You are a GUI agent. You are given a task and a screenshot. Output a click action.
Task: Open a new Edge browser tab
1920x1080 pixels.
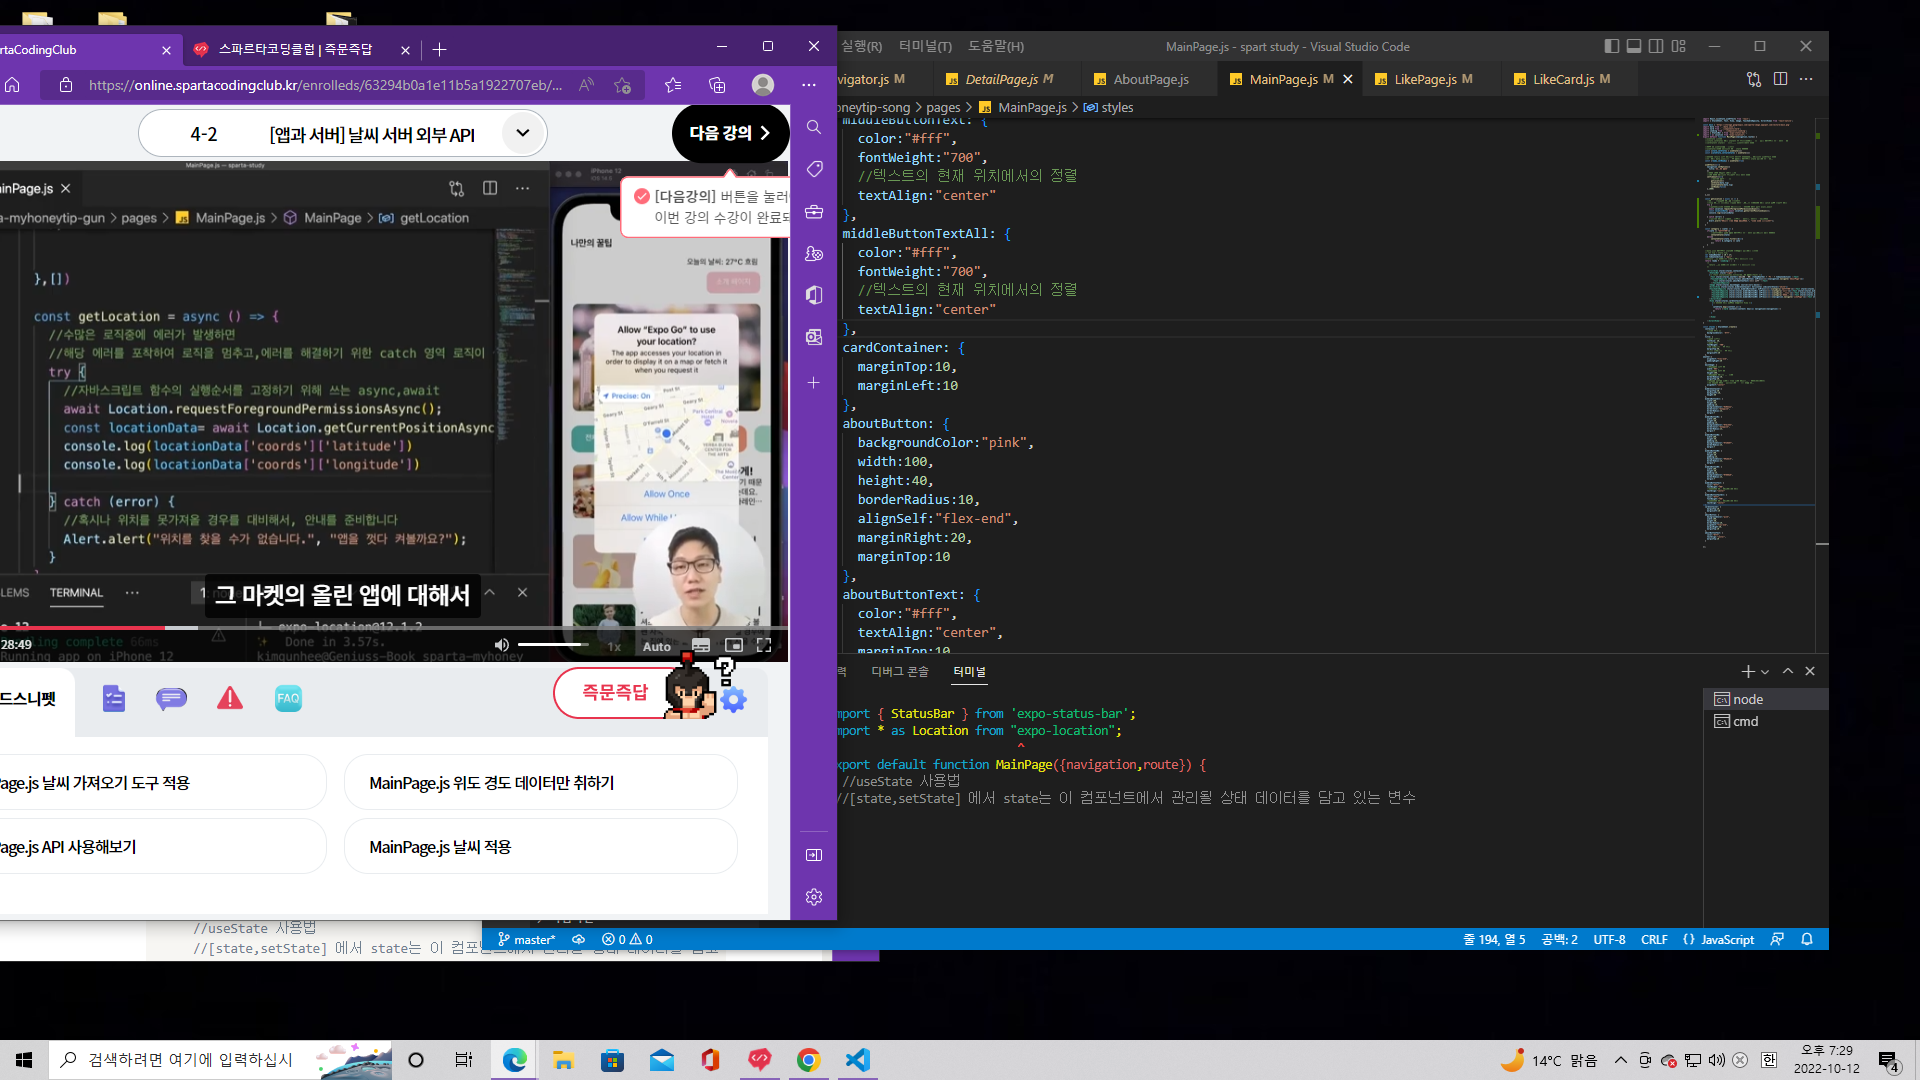[x=440, y=49]
